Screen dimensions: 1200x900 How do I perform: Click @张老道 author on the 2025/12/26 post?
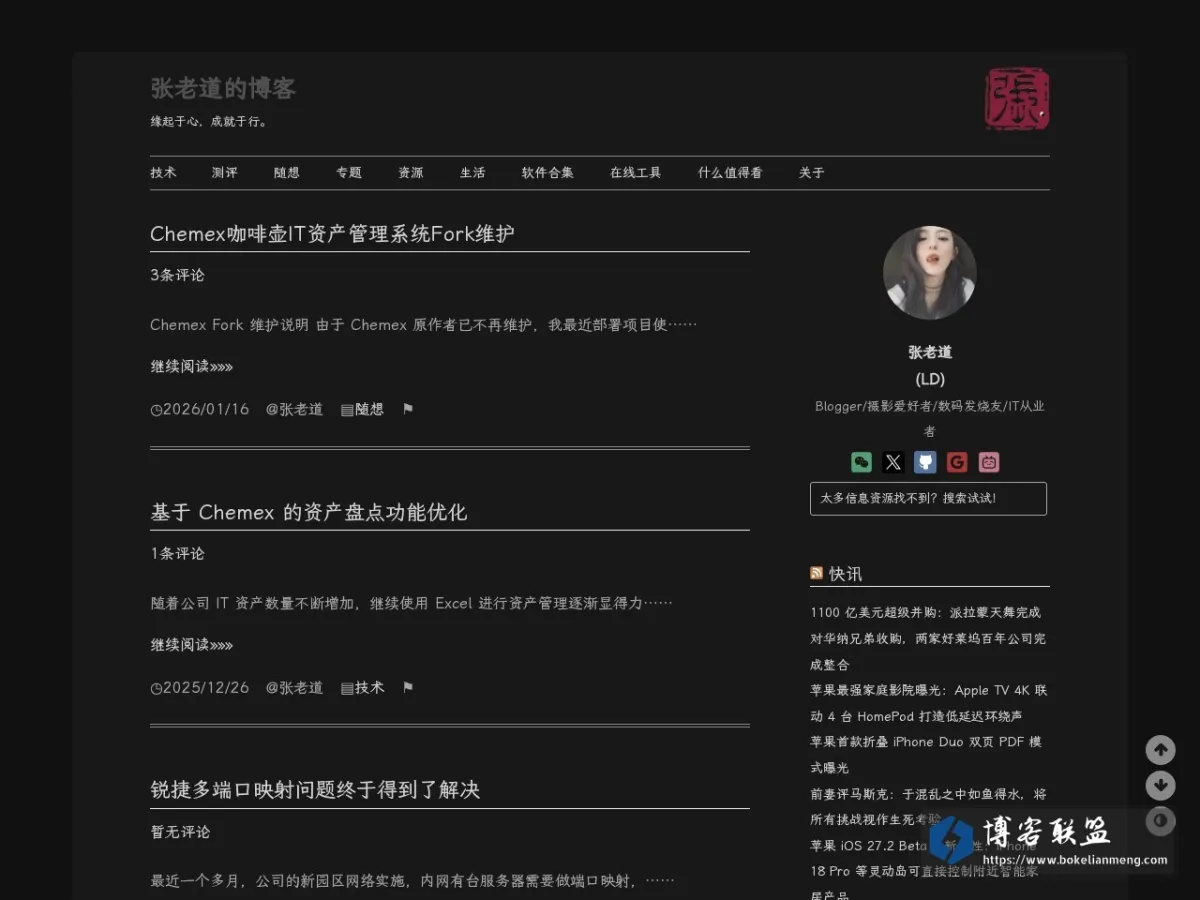click(294, 687)
